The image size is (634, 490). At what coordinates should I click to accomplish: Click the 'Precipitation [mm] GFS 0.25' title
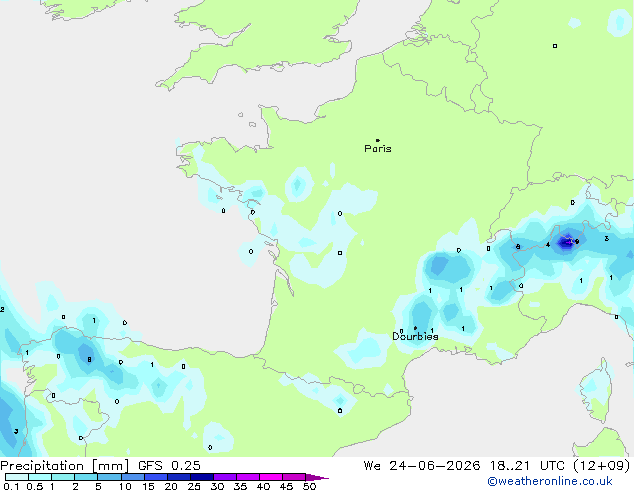click(100, 466)
